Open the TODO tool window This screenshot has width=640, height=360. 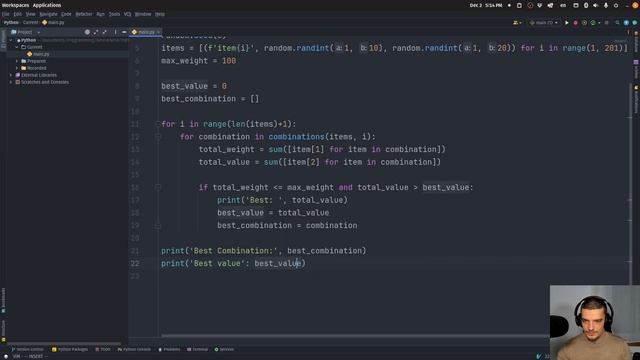(x=103, y=349)
